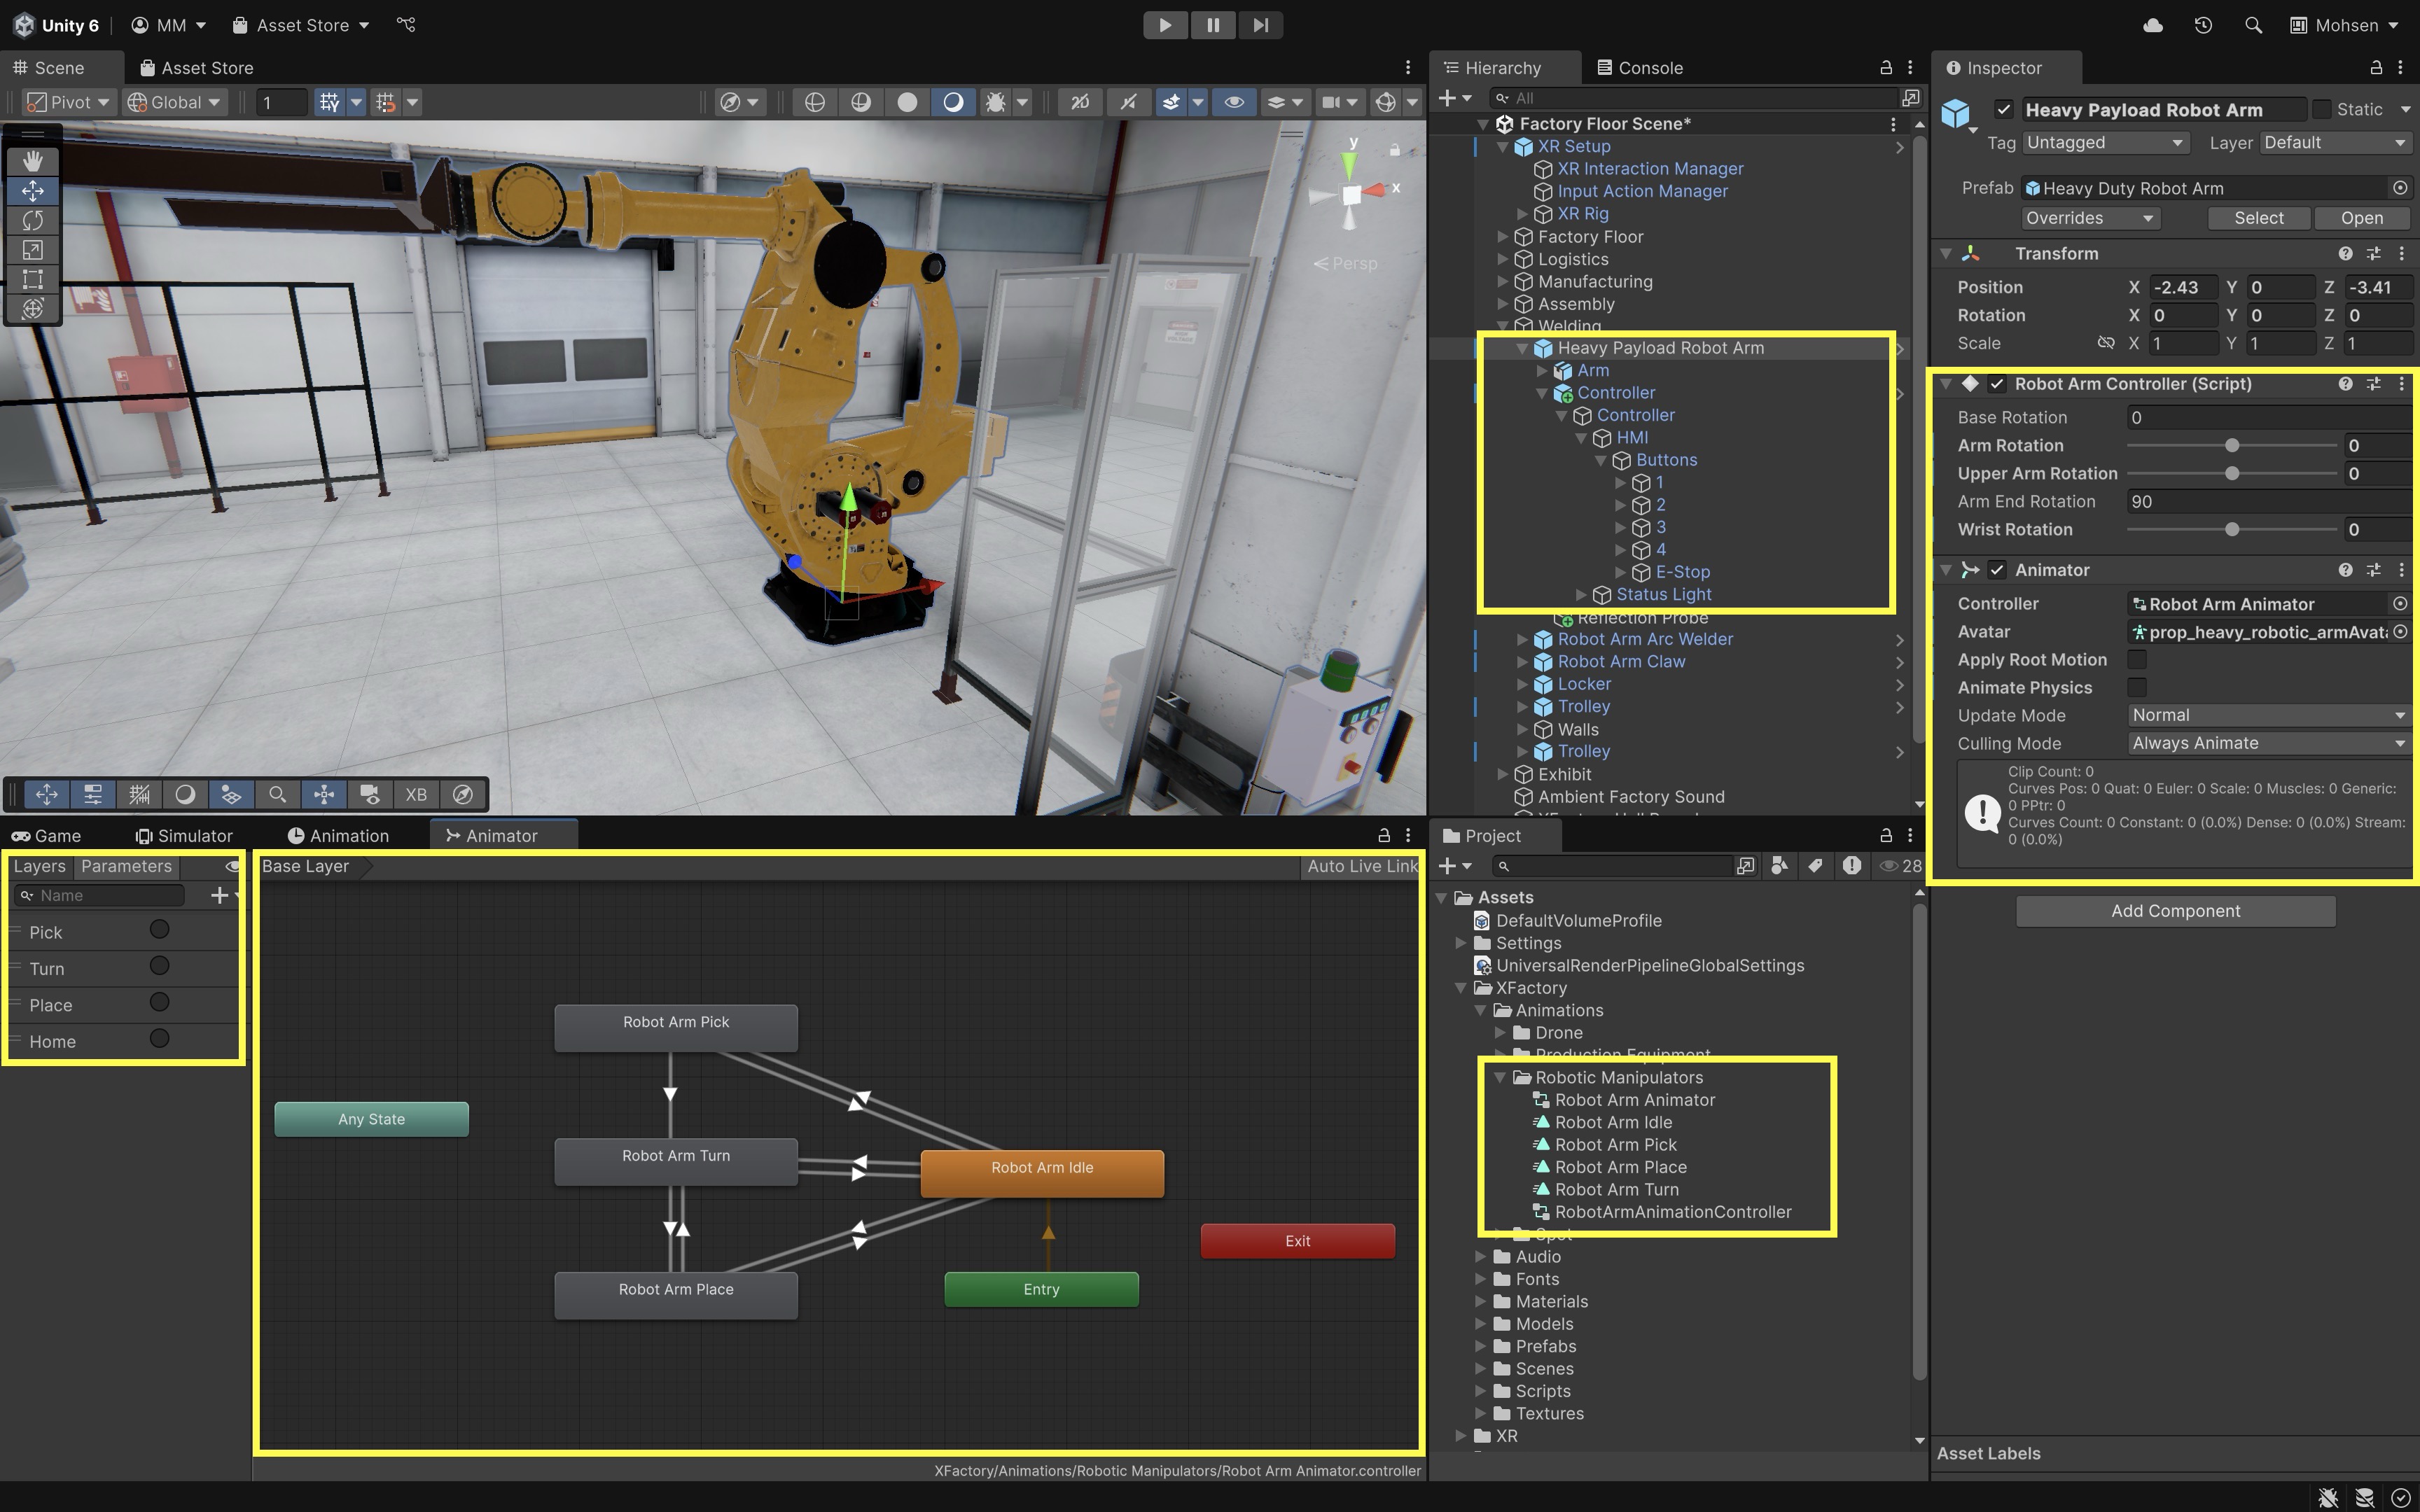Screen dimensions: 2420x1512
Task: Lock the Inspector panel
Action: click(2376, 68)
